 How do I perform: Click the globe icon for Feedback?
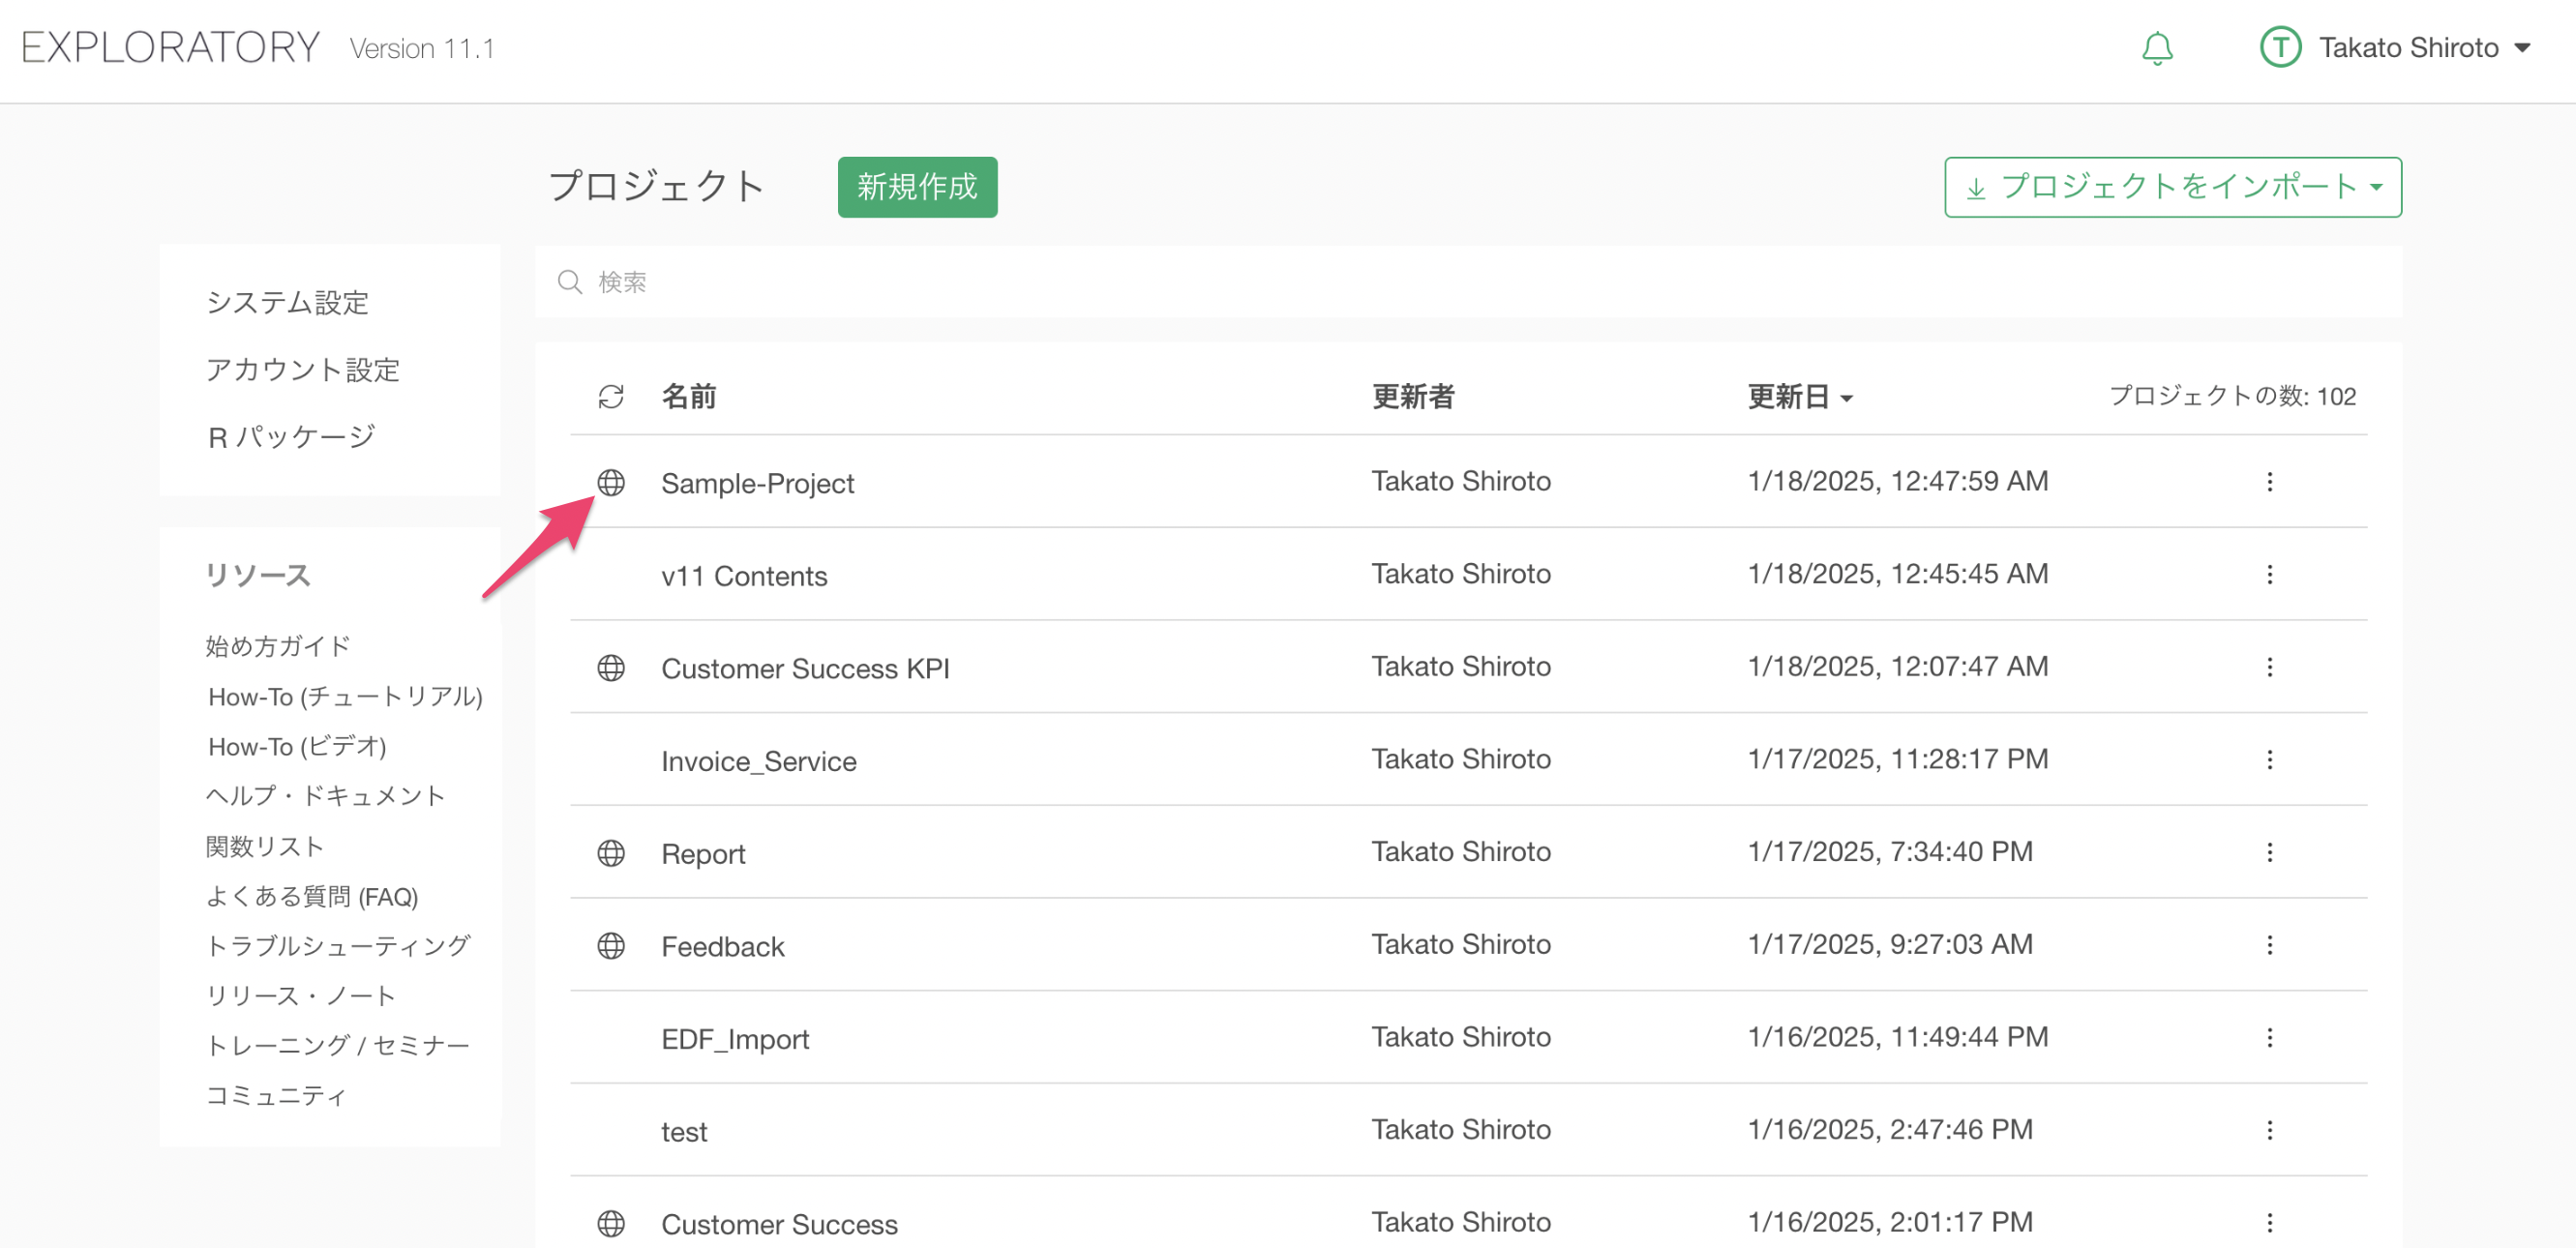pyautogui.click(x=611, y=945)
